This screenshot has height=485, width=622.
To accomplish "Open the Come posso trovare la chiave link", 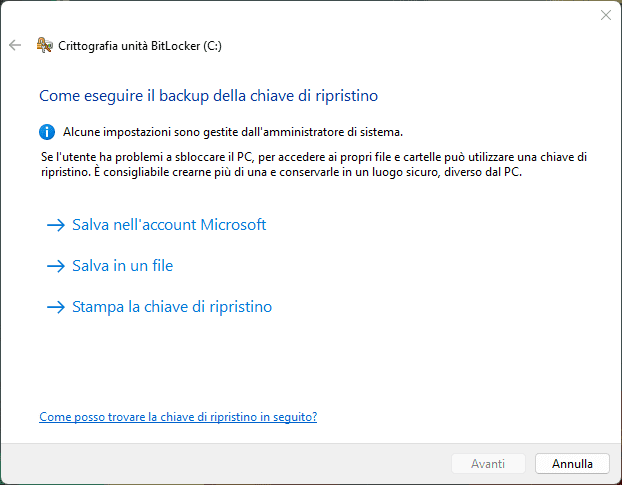I will pyautogui.click(x=178, y=416).
